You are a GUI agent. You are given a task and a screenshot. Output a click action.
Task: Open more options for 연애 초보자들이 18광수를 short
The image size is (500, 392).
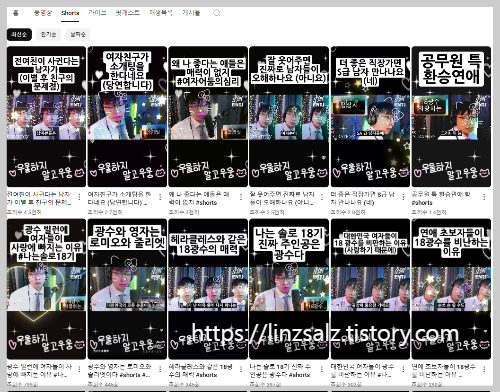coord(484,369)
